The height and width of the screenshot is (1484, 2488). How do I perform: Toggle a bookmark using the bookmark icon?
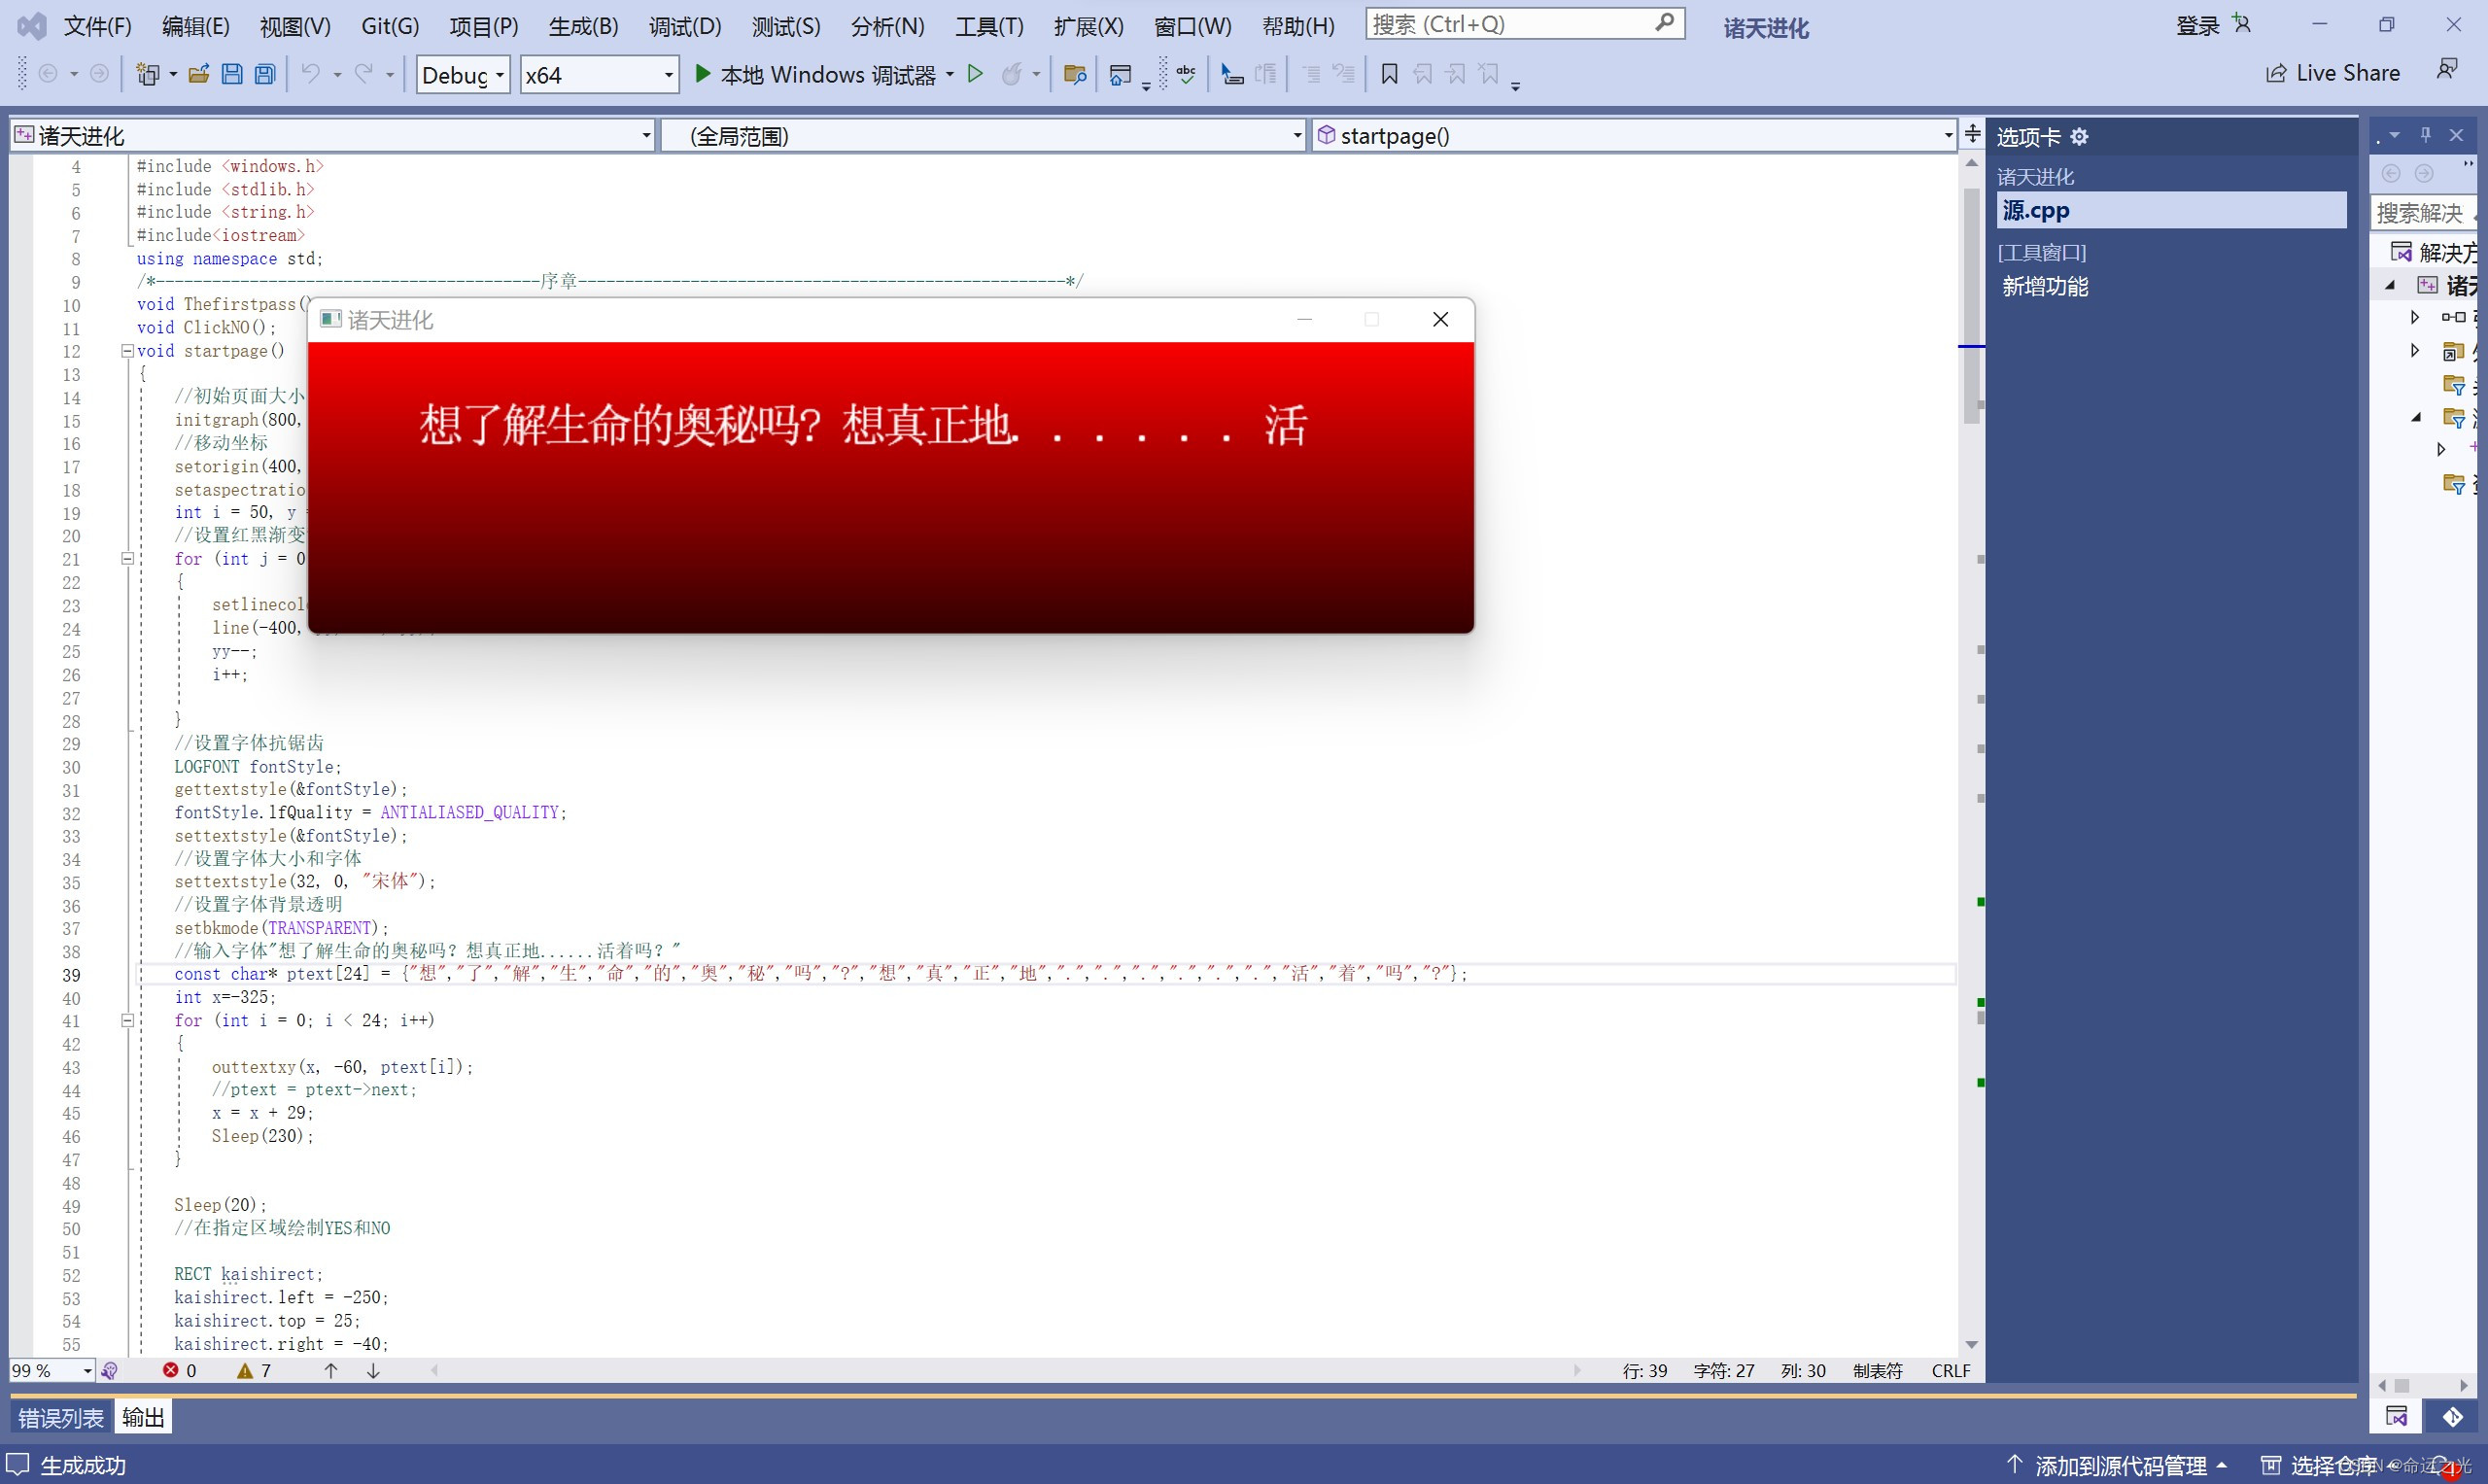point(1389,74)
